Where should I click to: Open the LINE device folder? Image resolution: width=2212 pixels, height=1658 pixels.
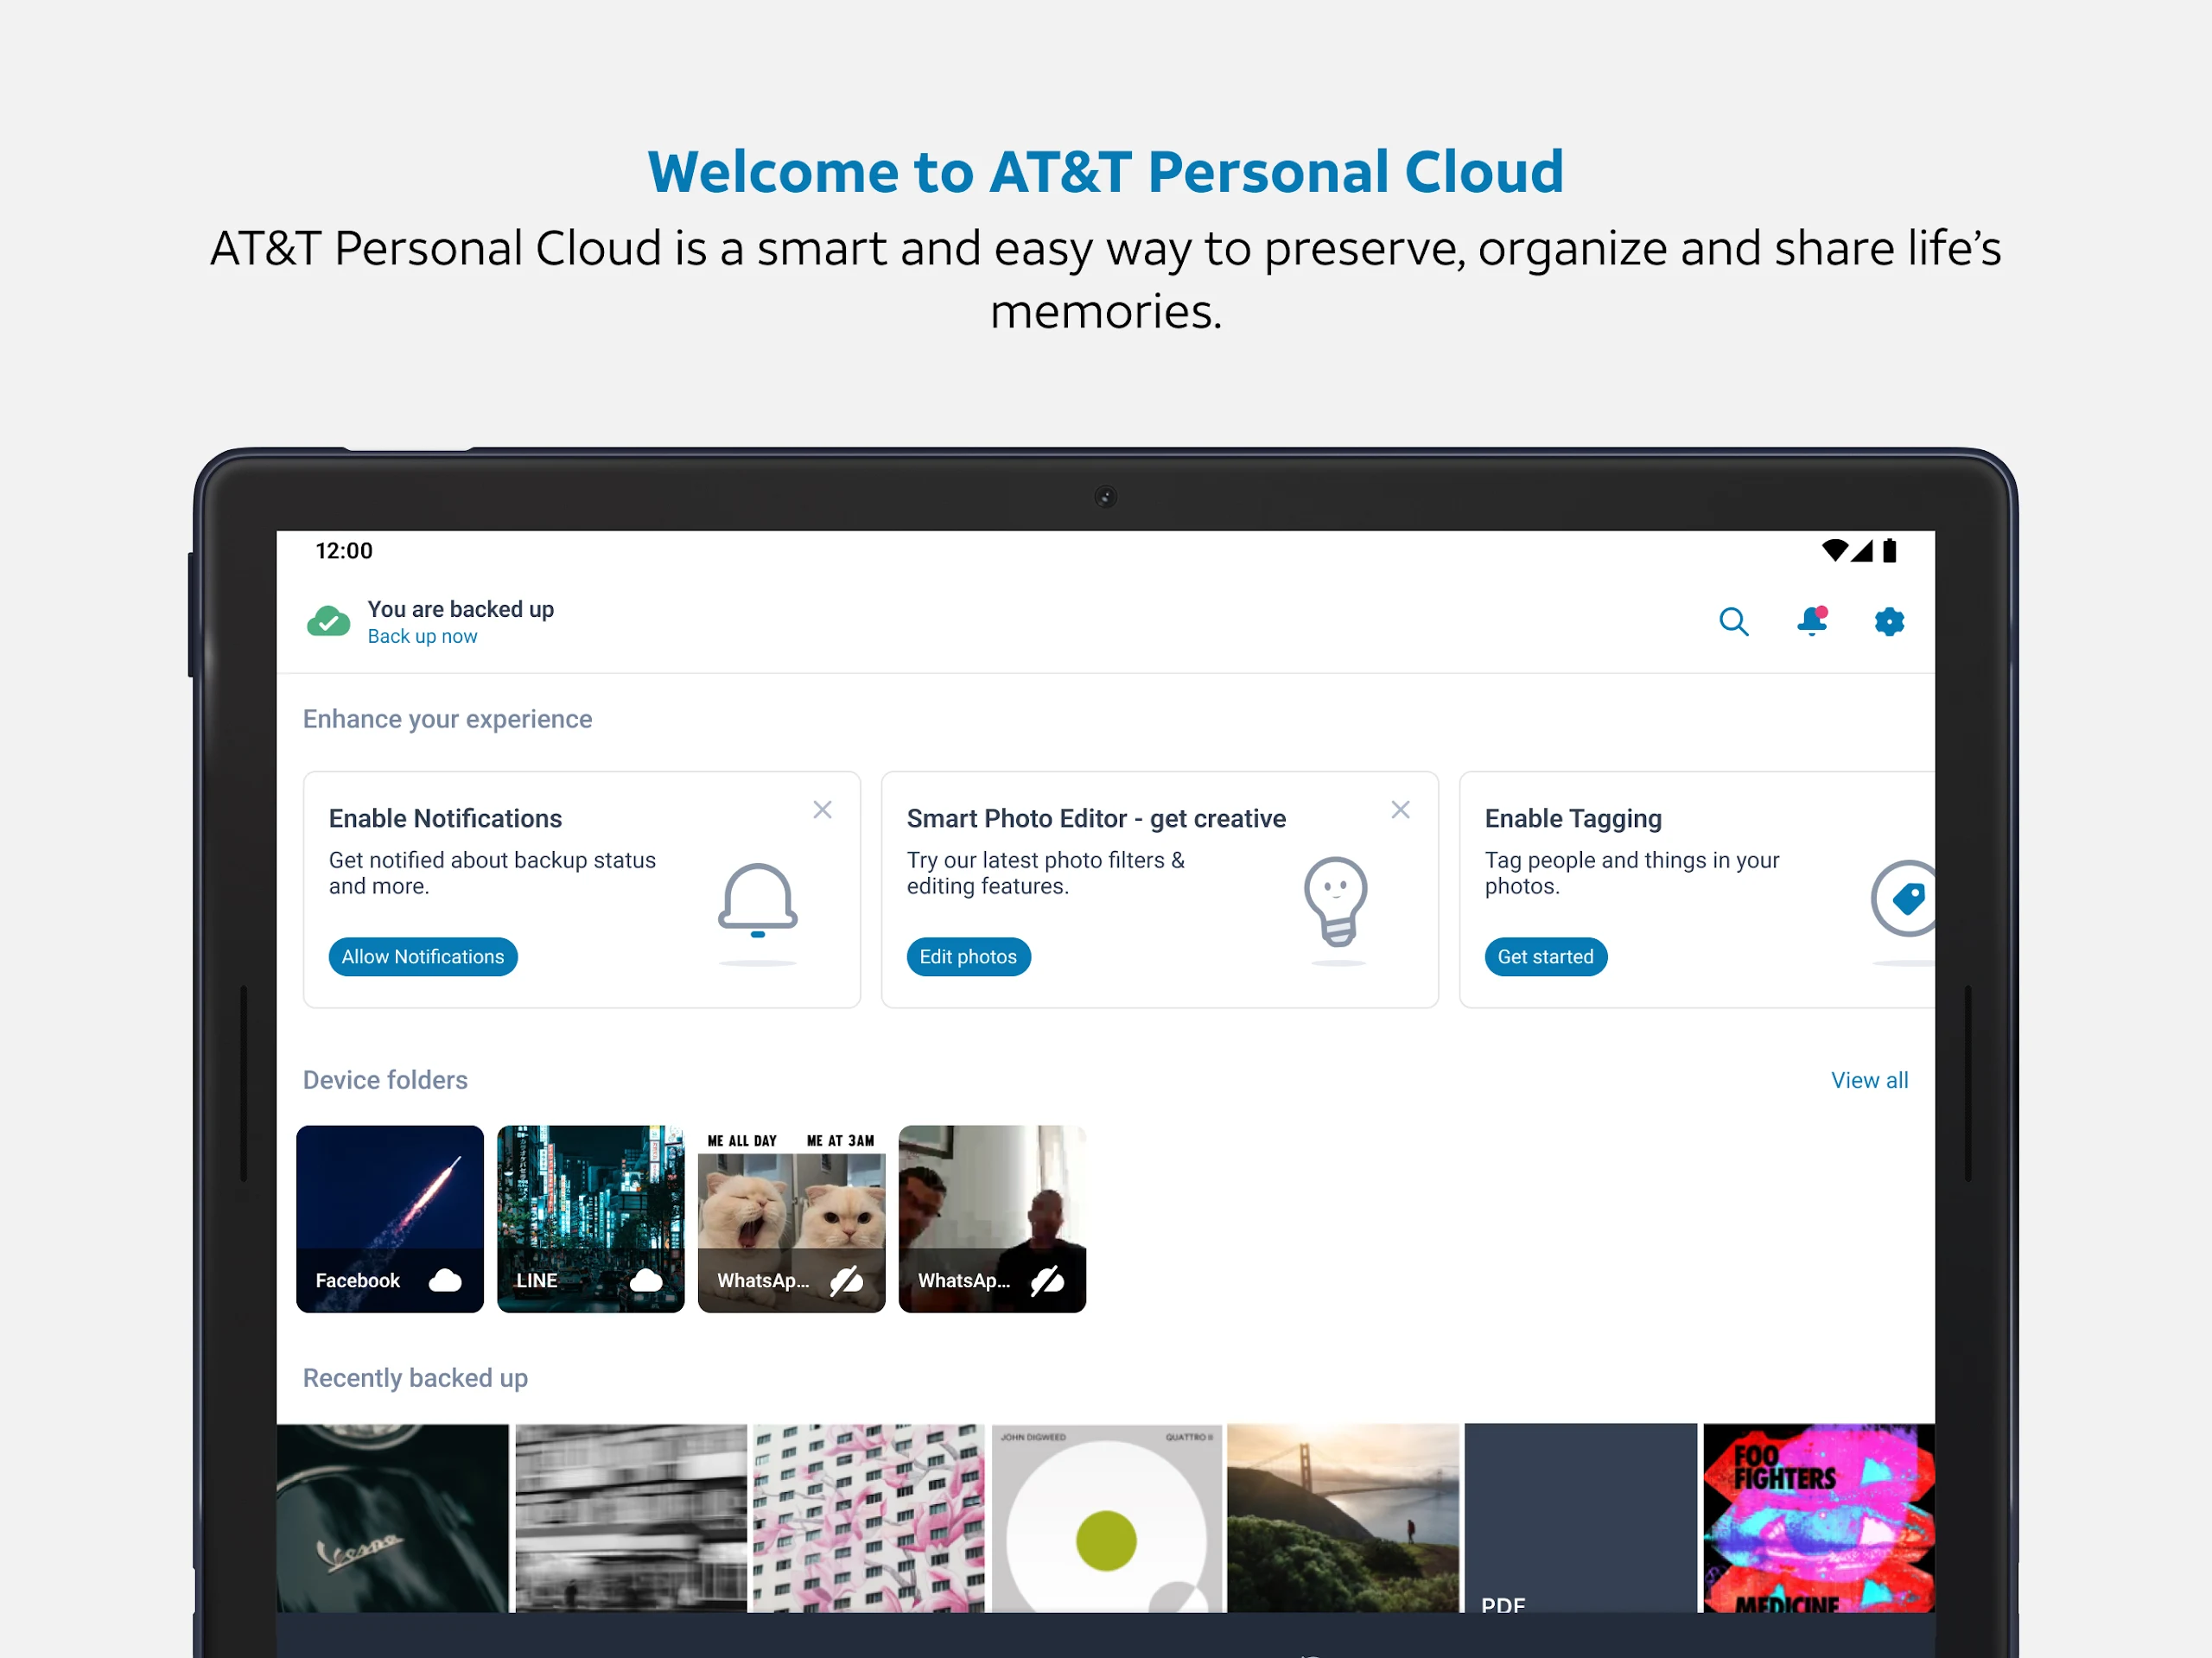[591, 1219]
